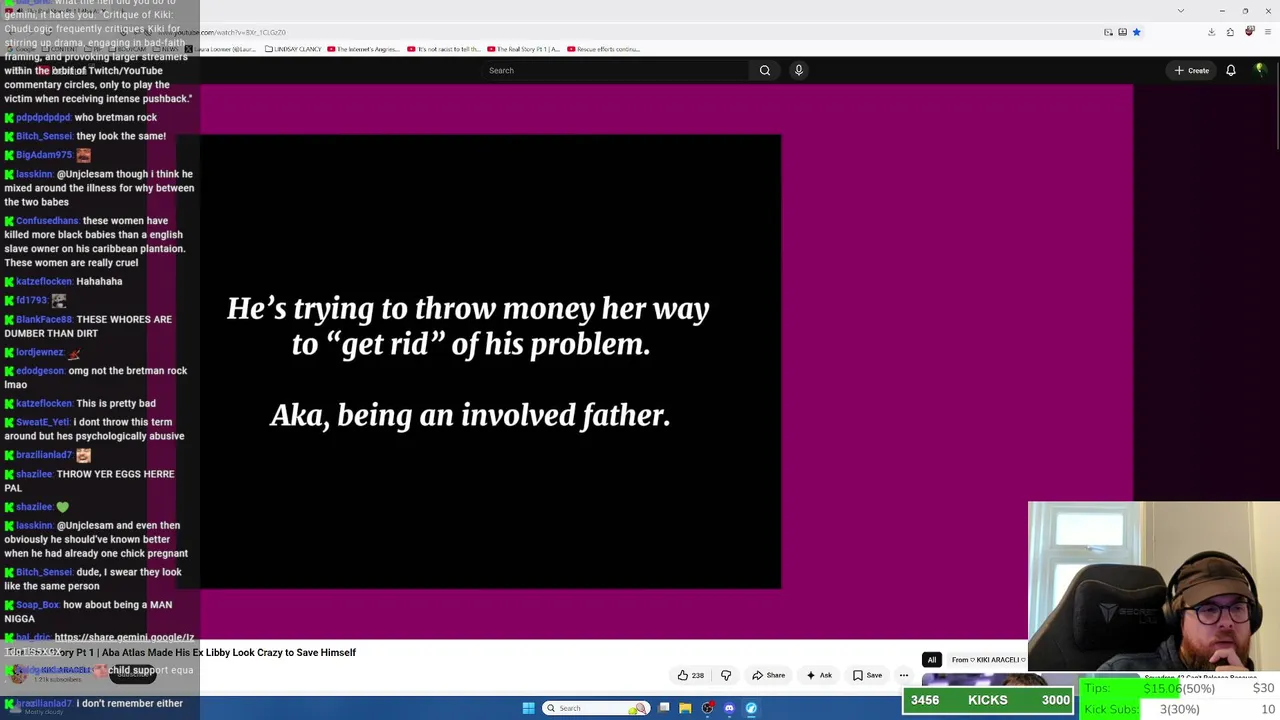
Task: Open more actions three-dot menu
Action: (x=904, y=675)
